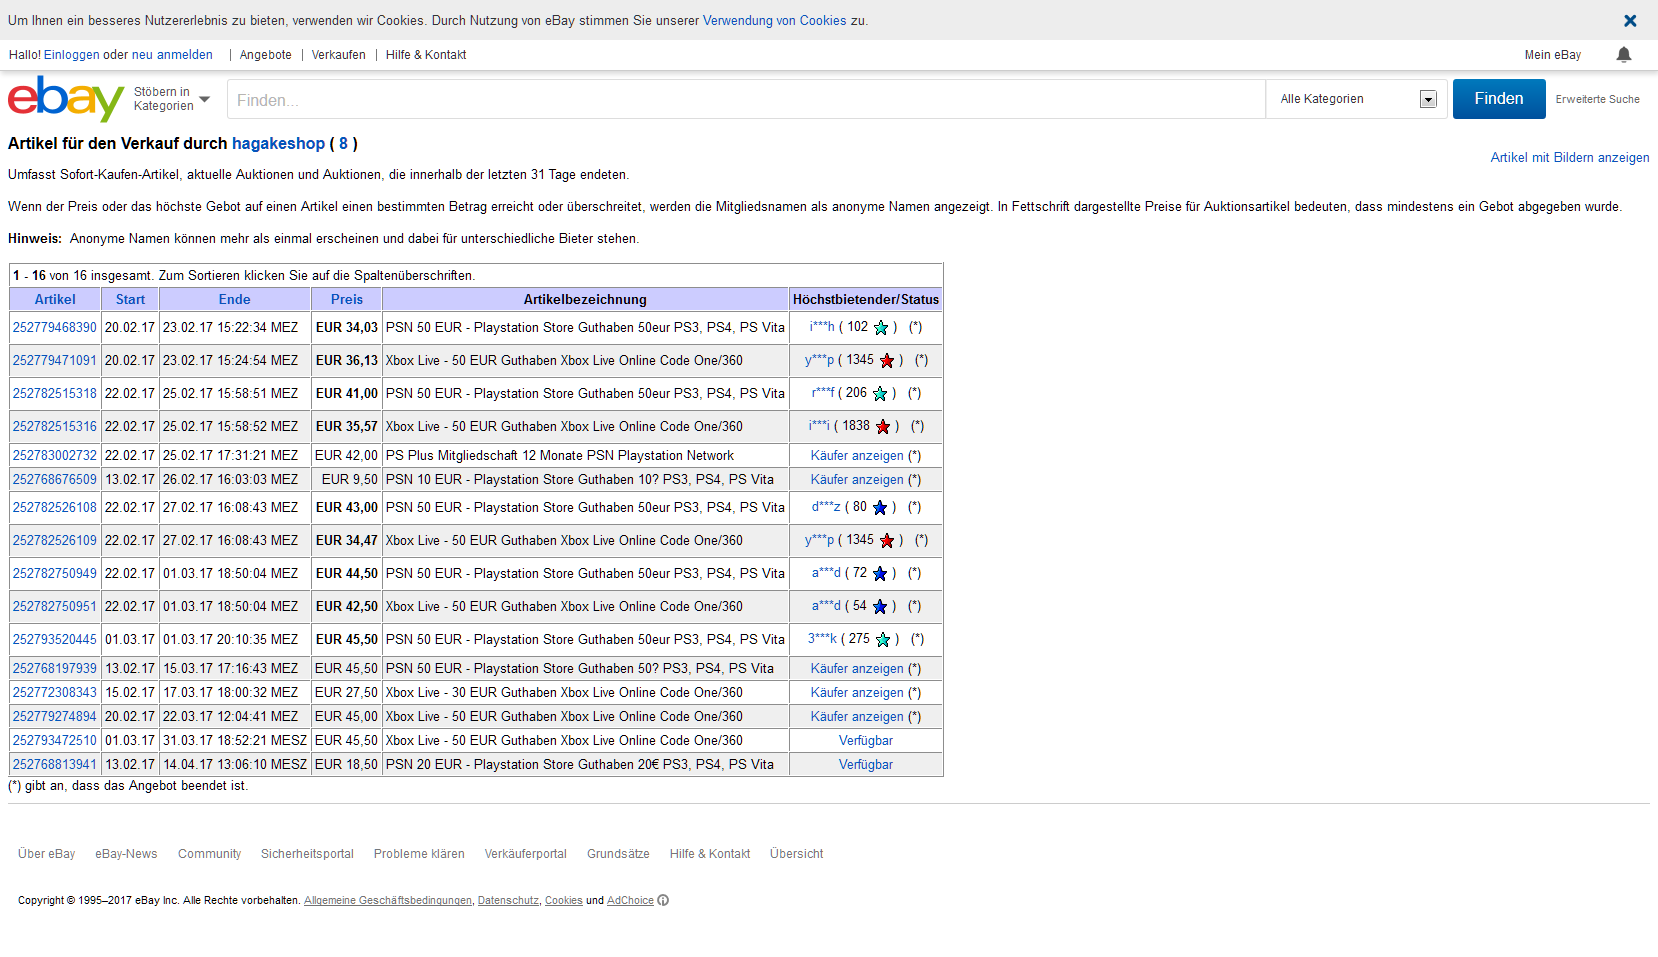Click Käufer anzeigen for item 252779274894
The image size is (1658, 957).
coord(857,716)
